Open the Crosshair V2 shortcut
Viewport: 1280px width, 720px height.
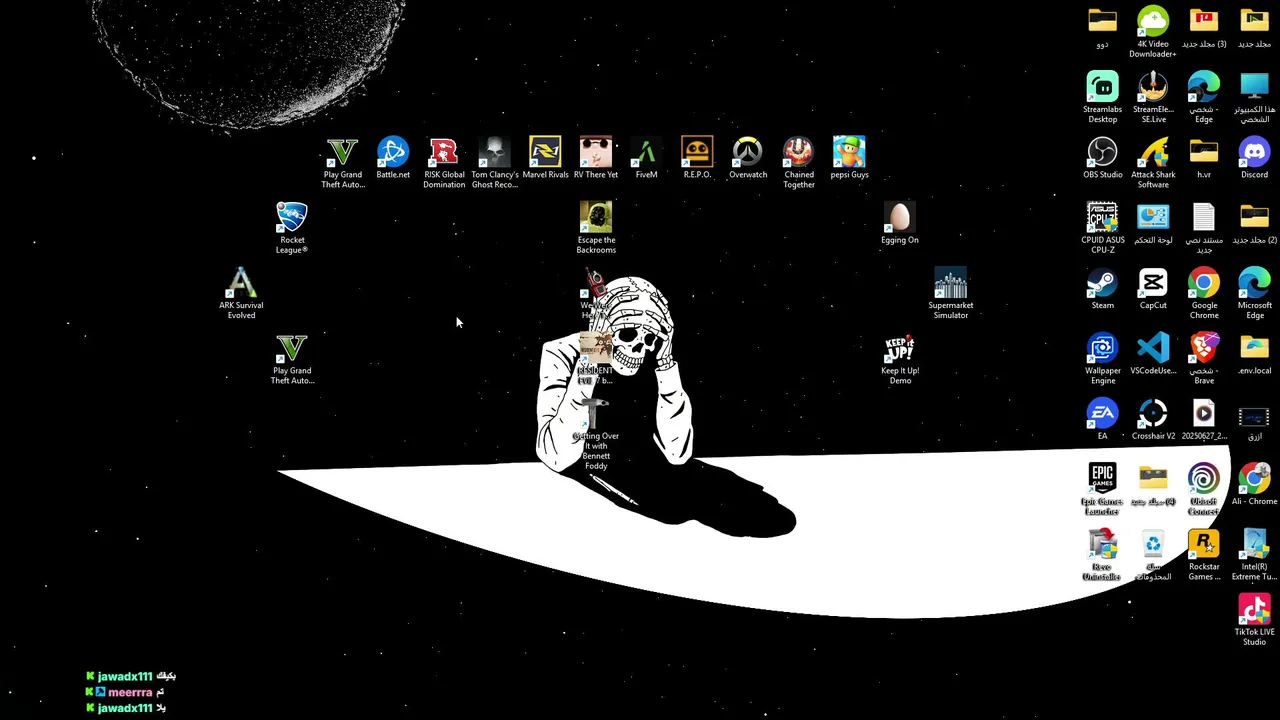tap(1153, 420)
